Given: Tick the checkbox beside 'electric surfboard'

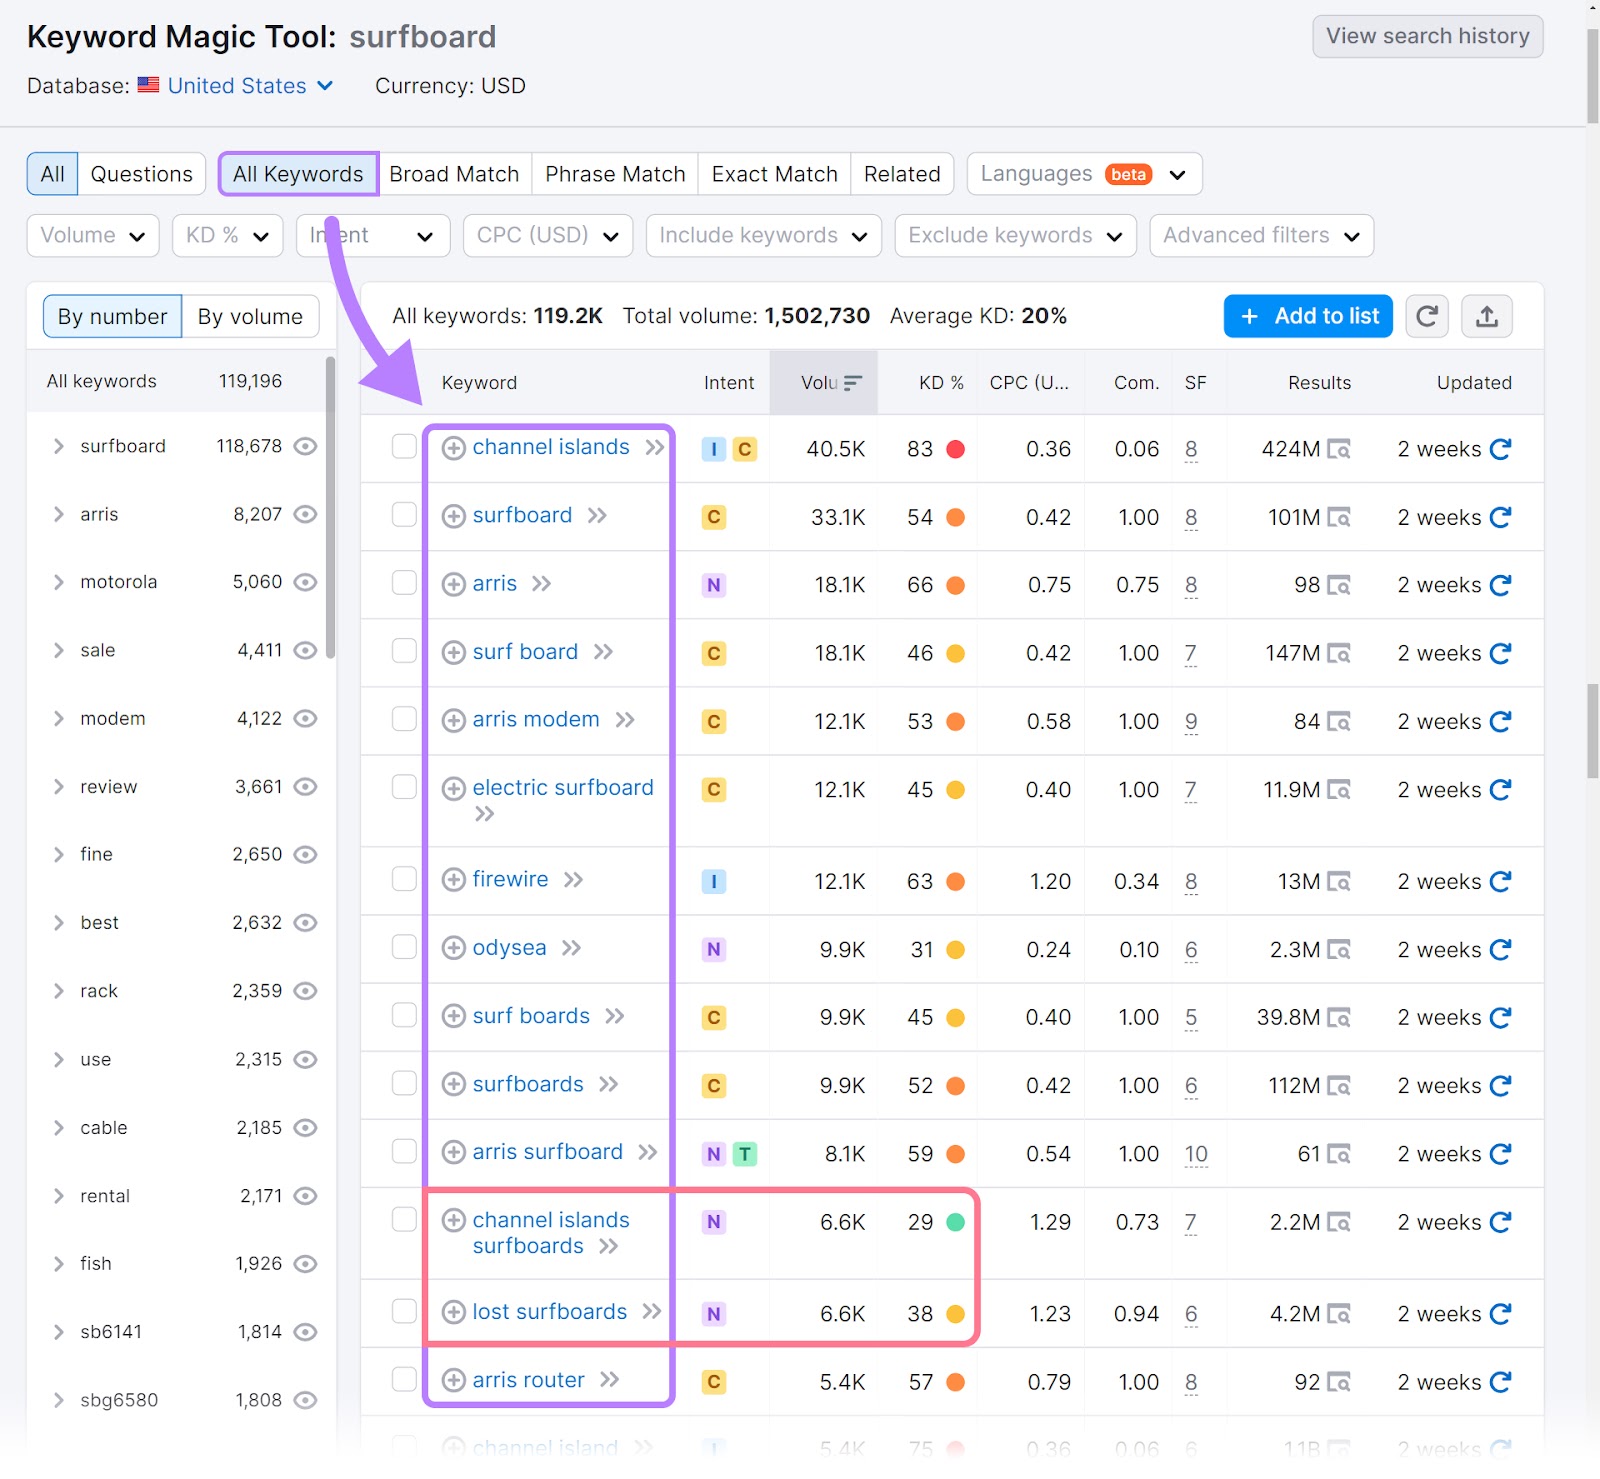Looking at the screenshot, I should point(404,788).
